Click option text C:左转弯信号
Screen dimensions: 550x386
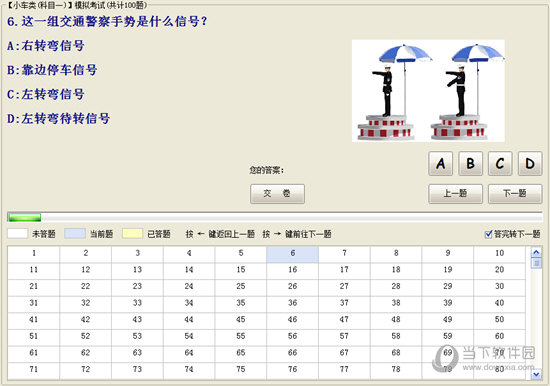[x=46, y=94]
